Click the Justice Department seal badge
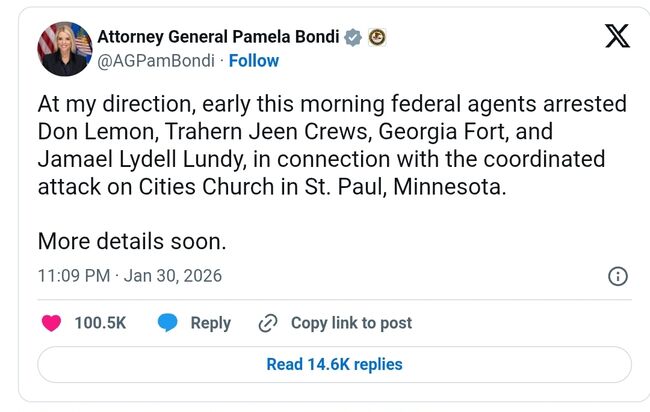The height and width of the screenshot is (412, 650). click(377, 38)
